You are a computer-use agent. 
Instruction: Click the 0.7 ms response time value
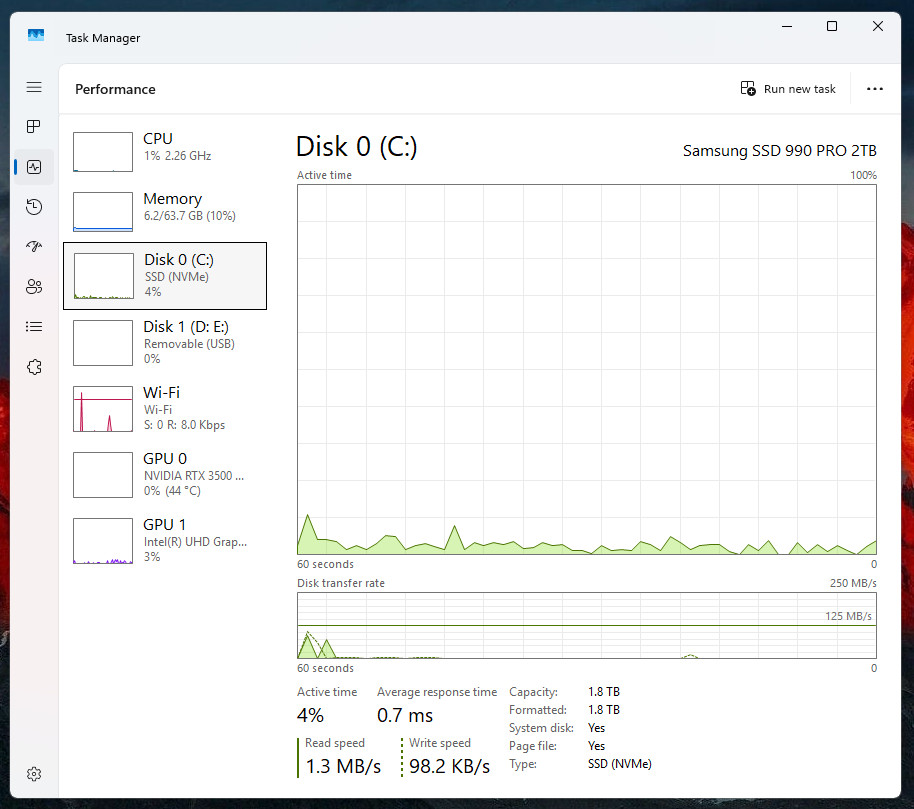[x=405, y=715]
